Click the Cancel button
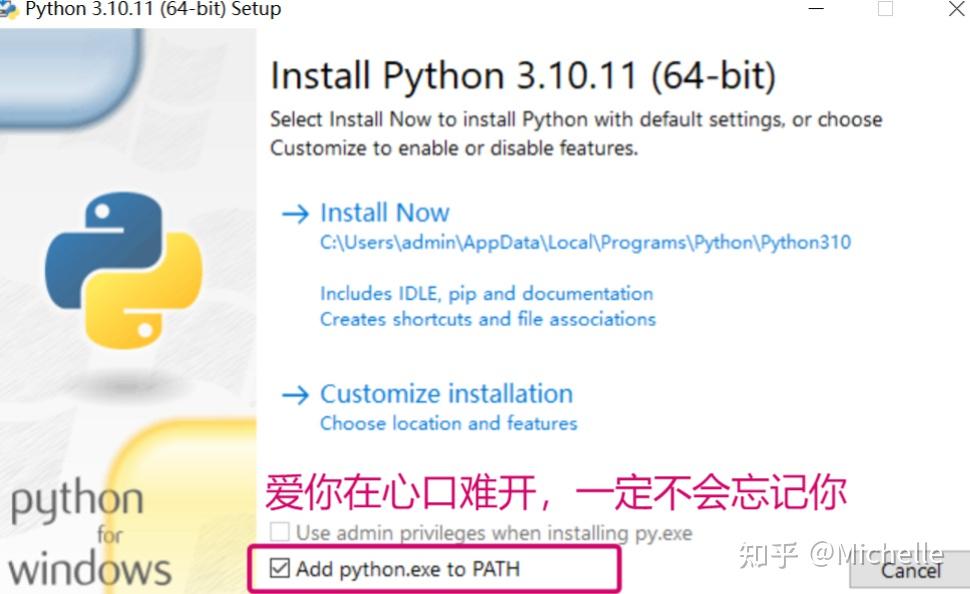 [x=911, y=572]
